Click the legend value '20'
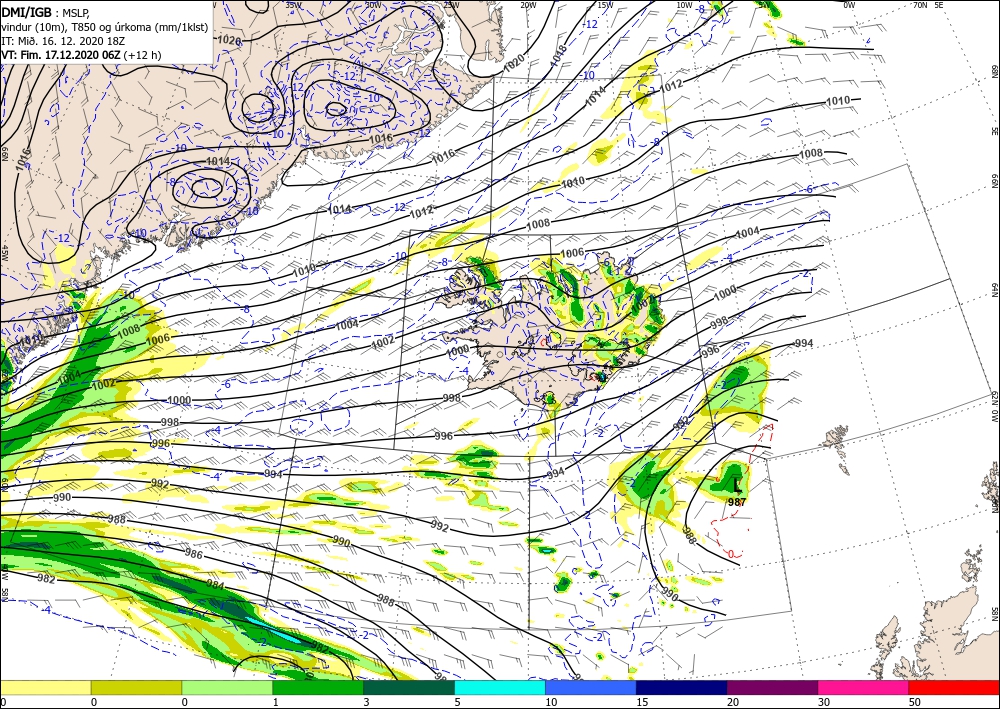 click(732, 702)
